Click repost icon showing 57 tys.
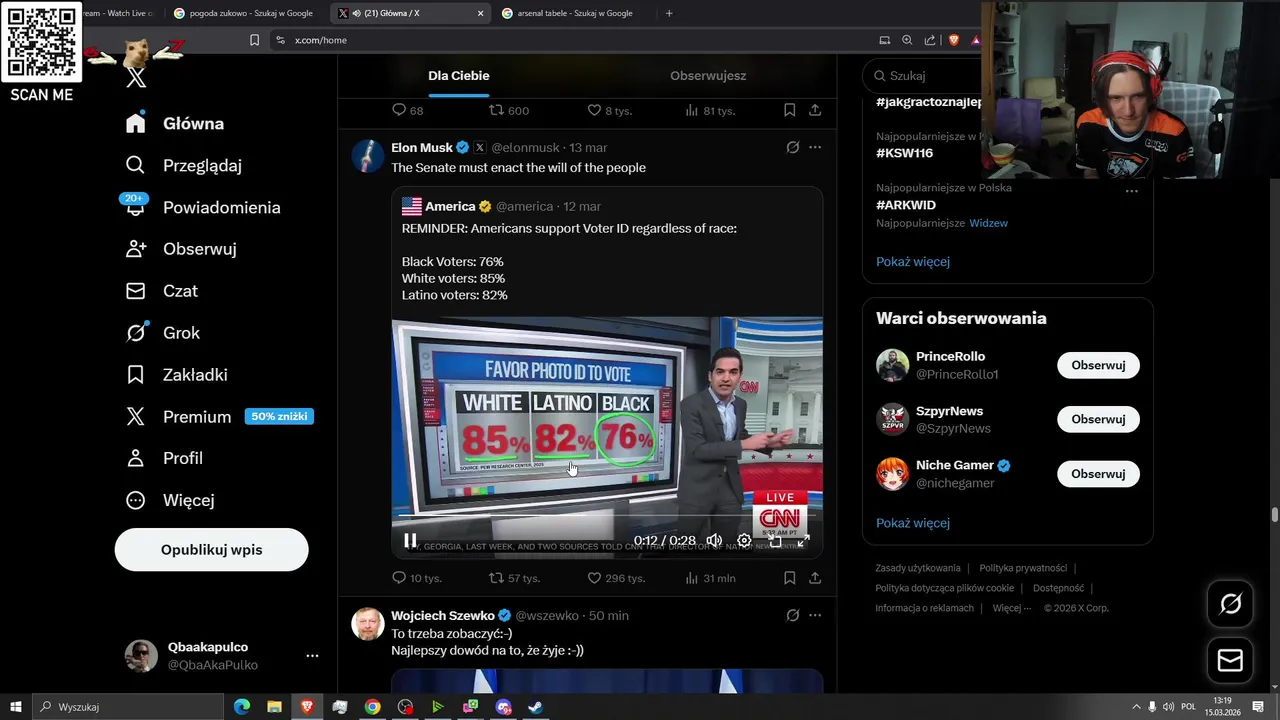 [496, 578]
